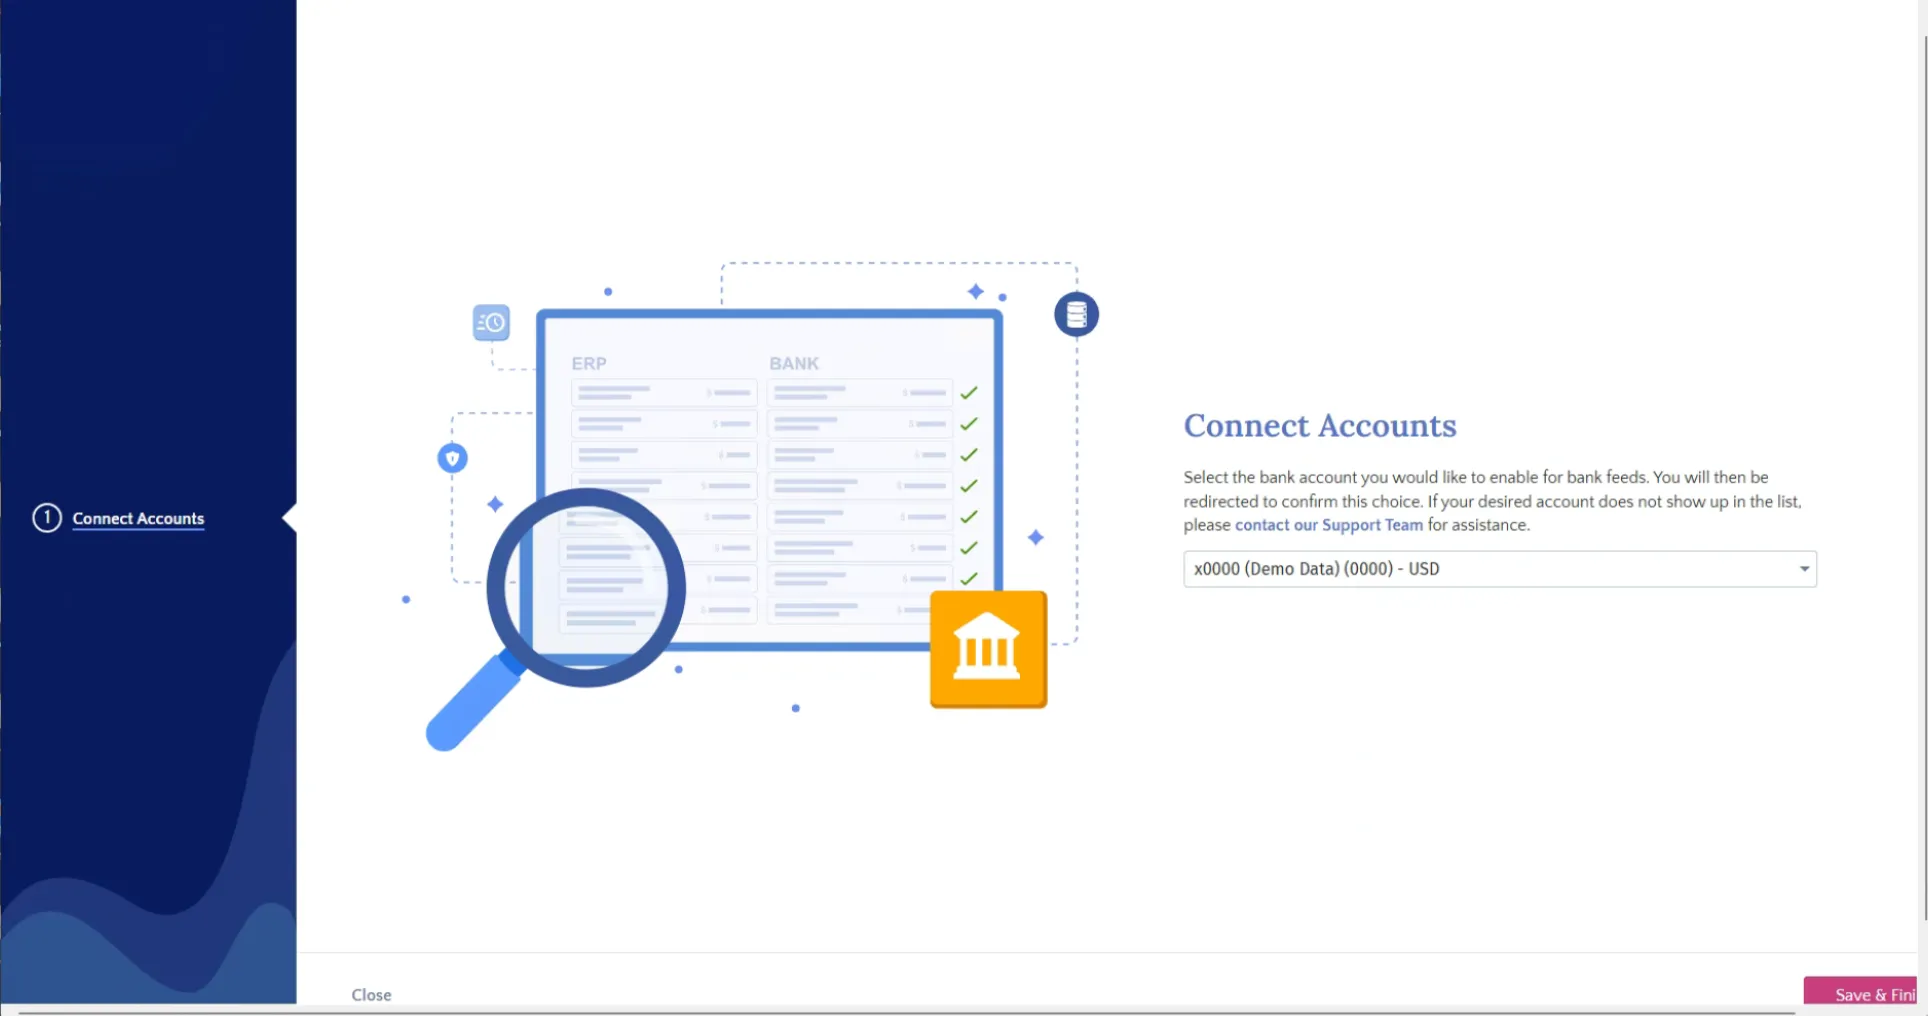Viewport: 1928px width, 1016px height.
Task: Click the ERP column label in illustration
Action: click(589, 364)
